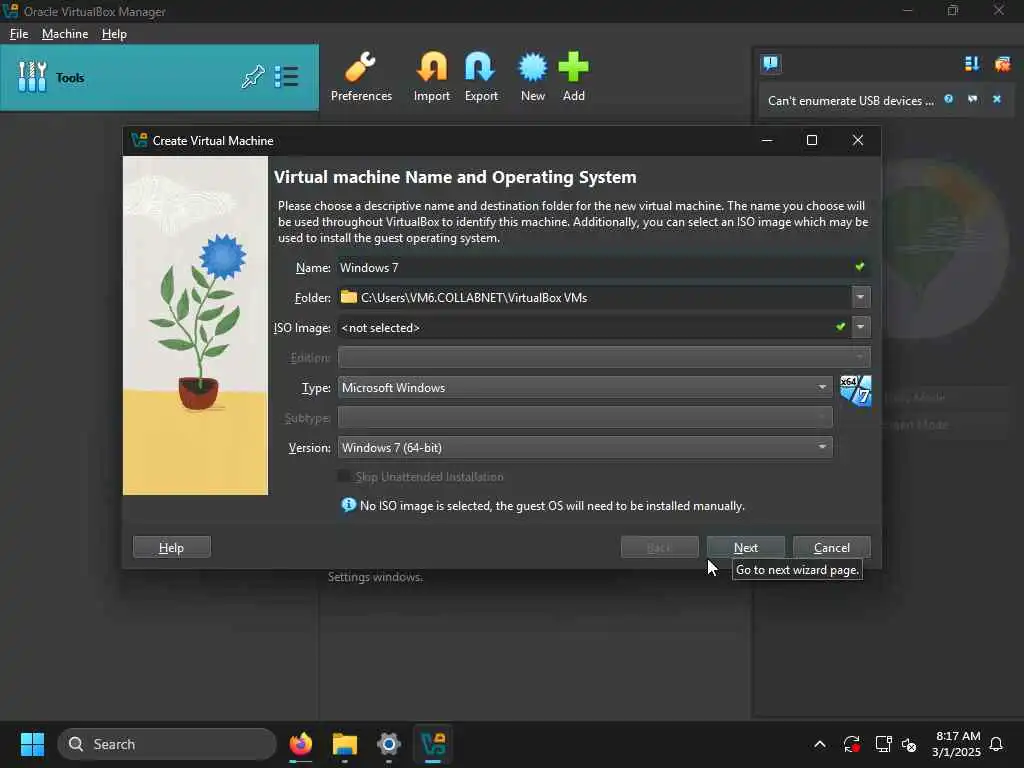1024x768 pixels.
Task: Dismiss the USB devices notification
Action: click(997, 99)
